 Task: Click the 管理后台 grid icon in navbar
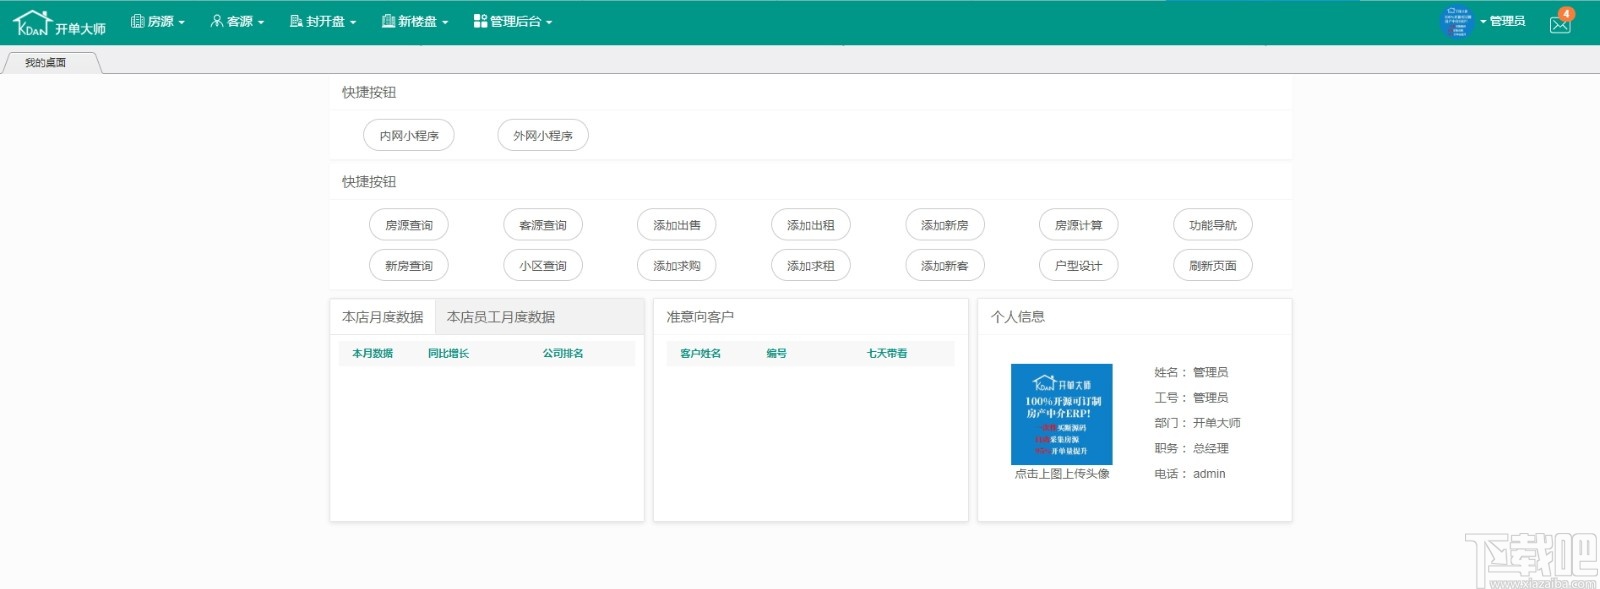[480, 21]
